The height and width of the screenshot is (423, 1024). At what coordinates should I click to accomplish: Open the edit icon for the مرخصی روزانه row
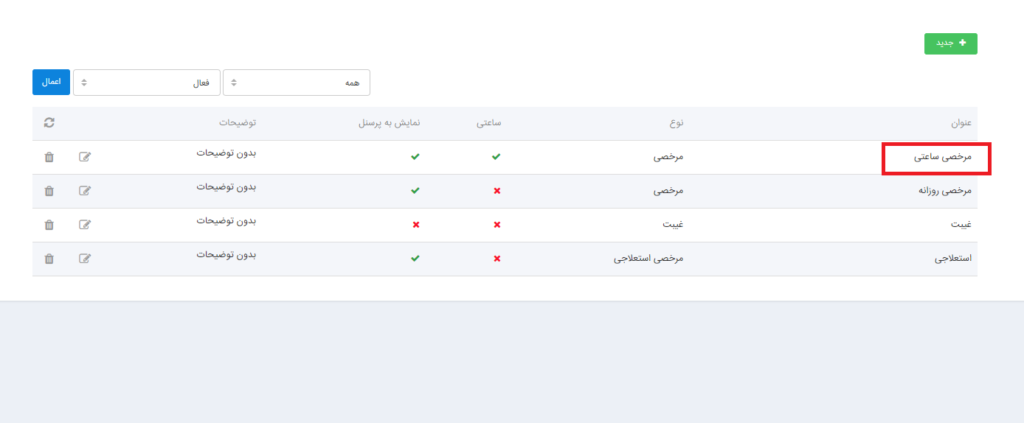click(85, 191)
